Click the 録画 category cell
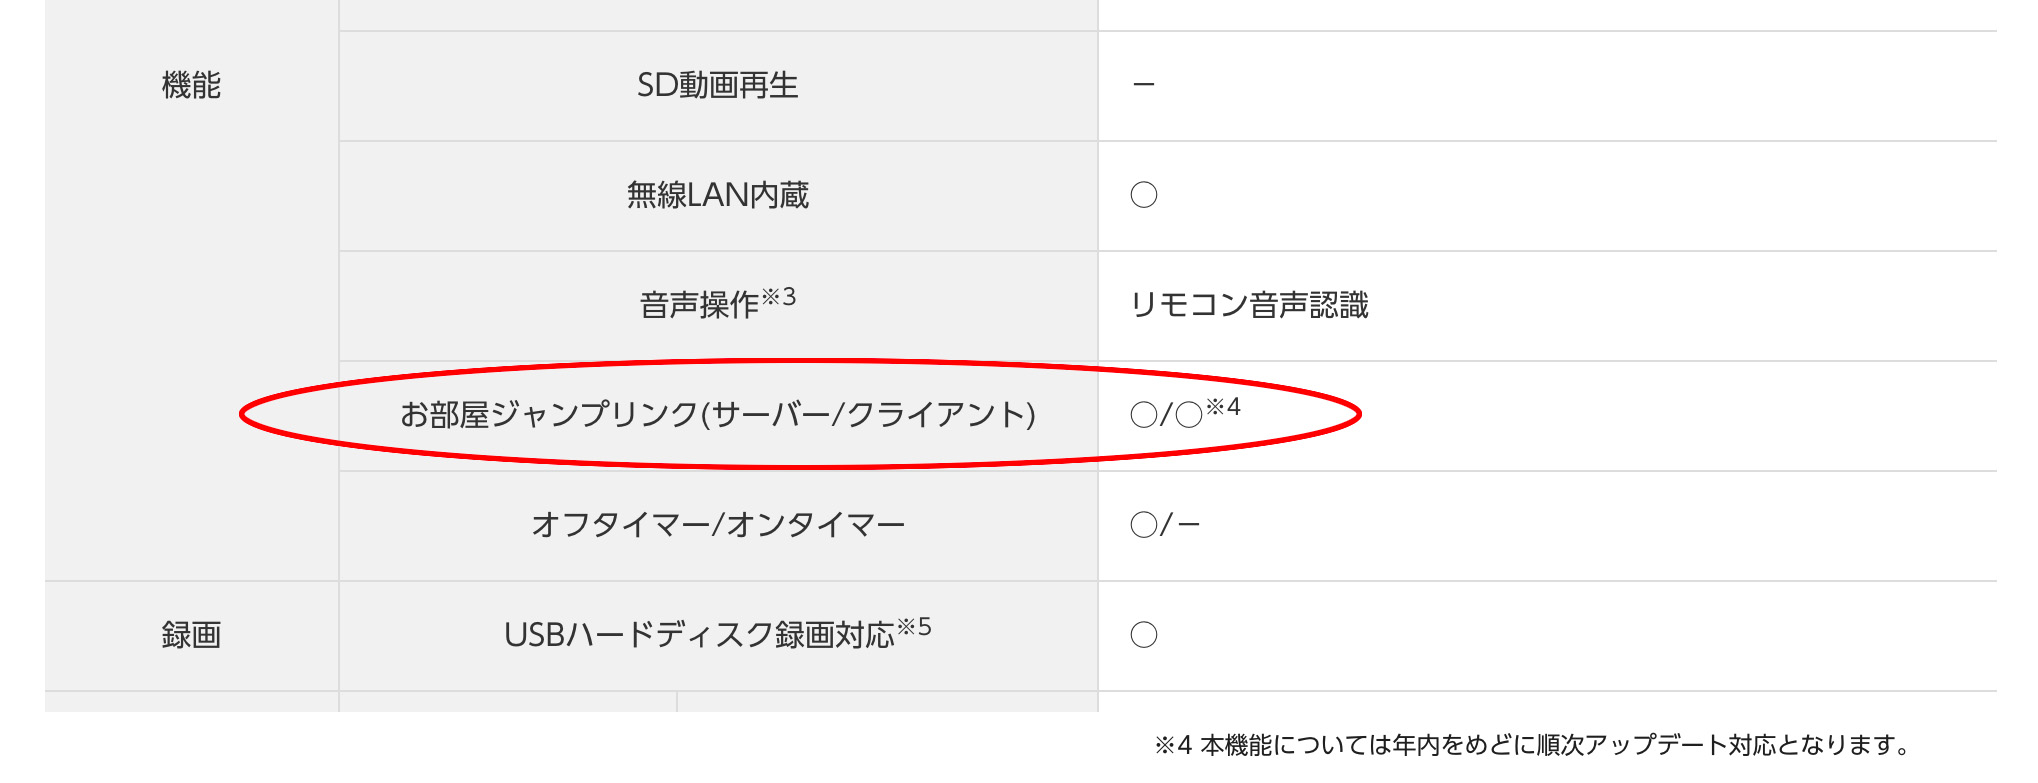2038x783 pixels. click(191, 635)
